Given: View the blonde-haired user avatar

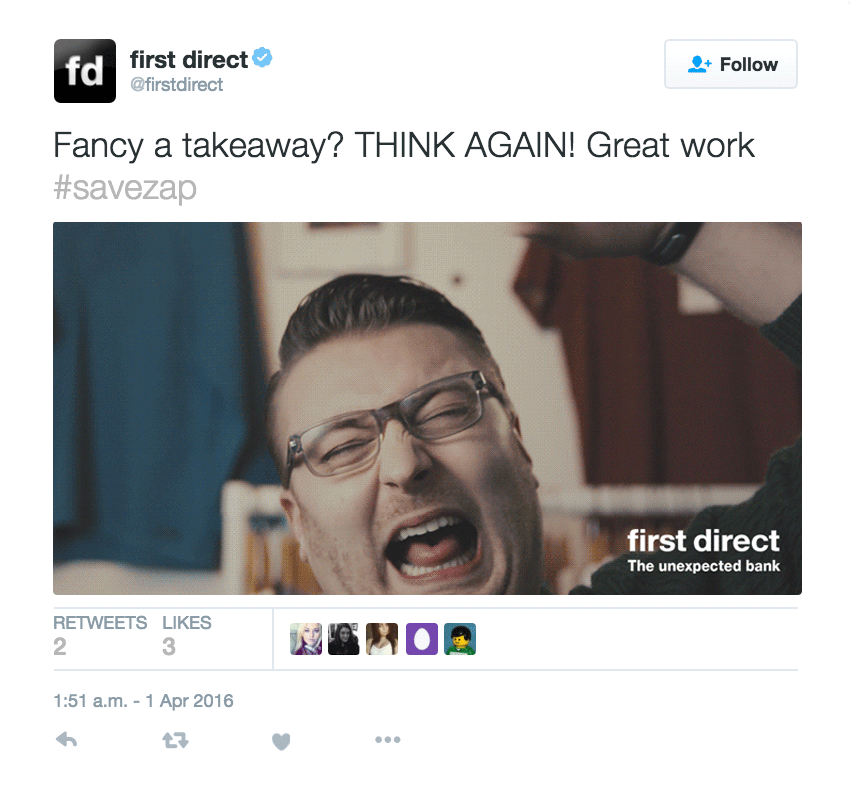Looking at the screenshot, I should [306, 639].
